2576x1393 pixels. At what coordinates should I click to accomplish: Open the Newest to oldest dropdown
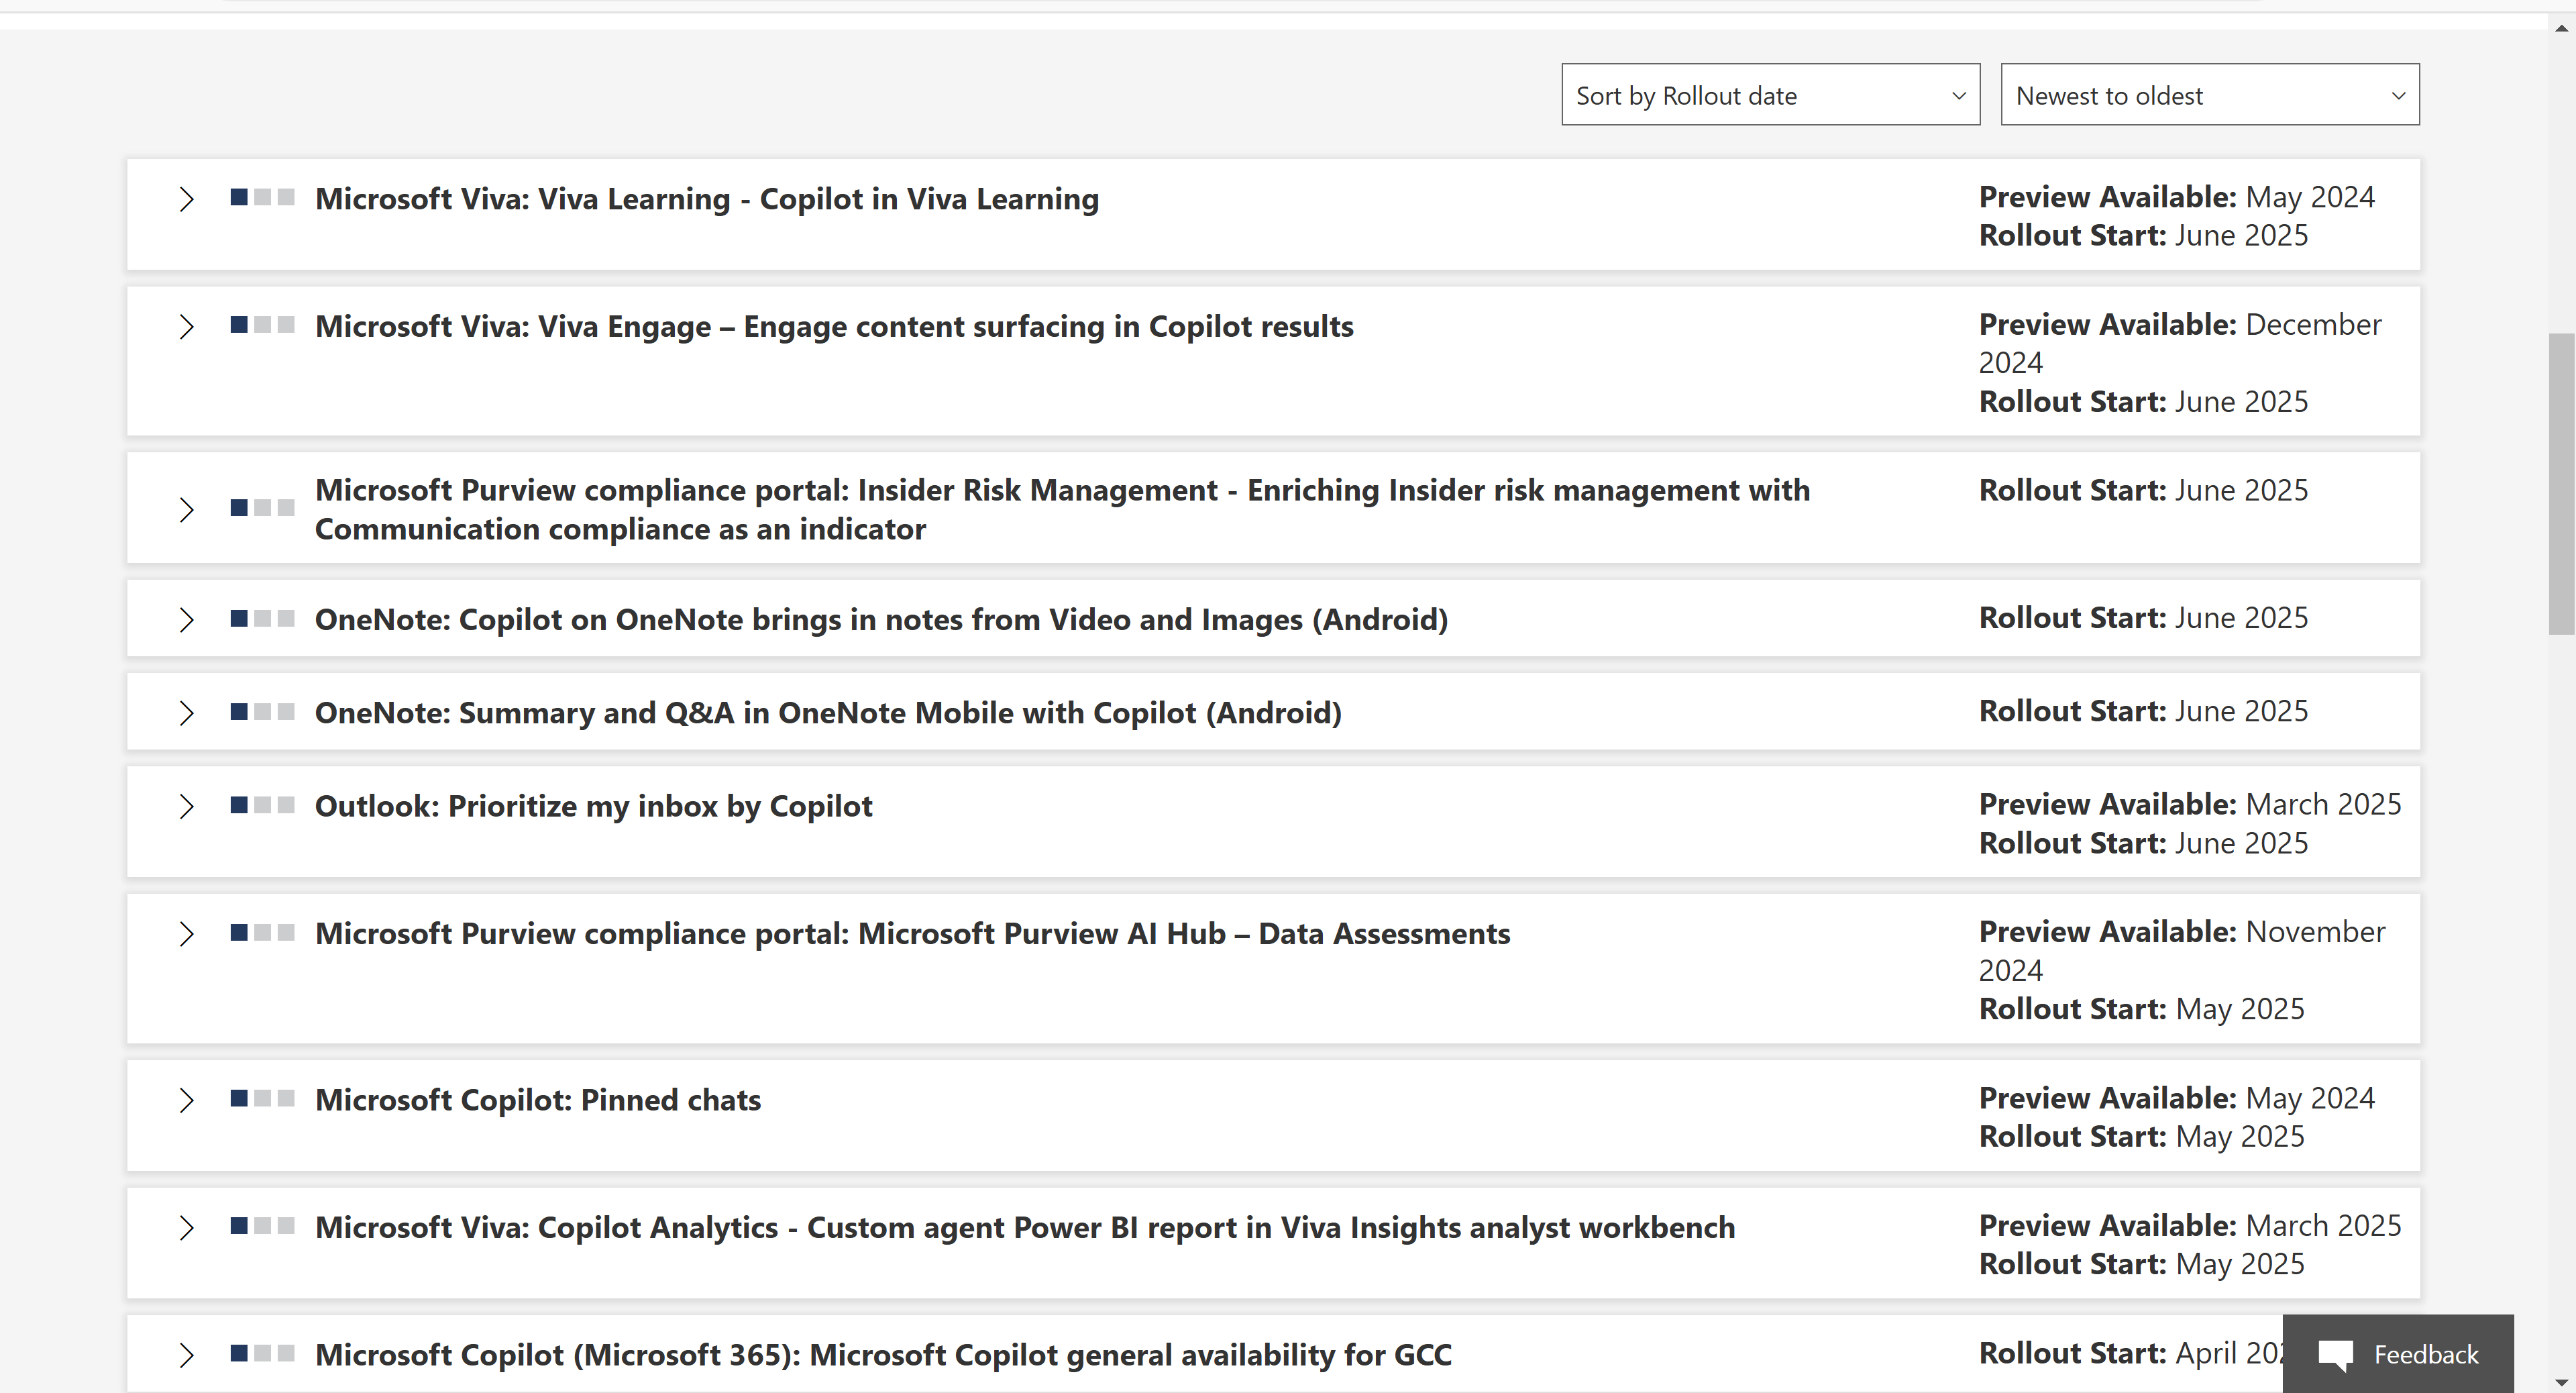(x=2208, y=95)
